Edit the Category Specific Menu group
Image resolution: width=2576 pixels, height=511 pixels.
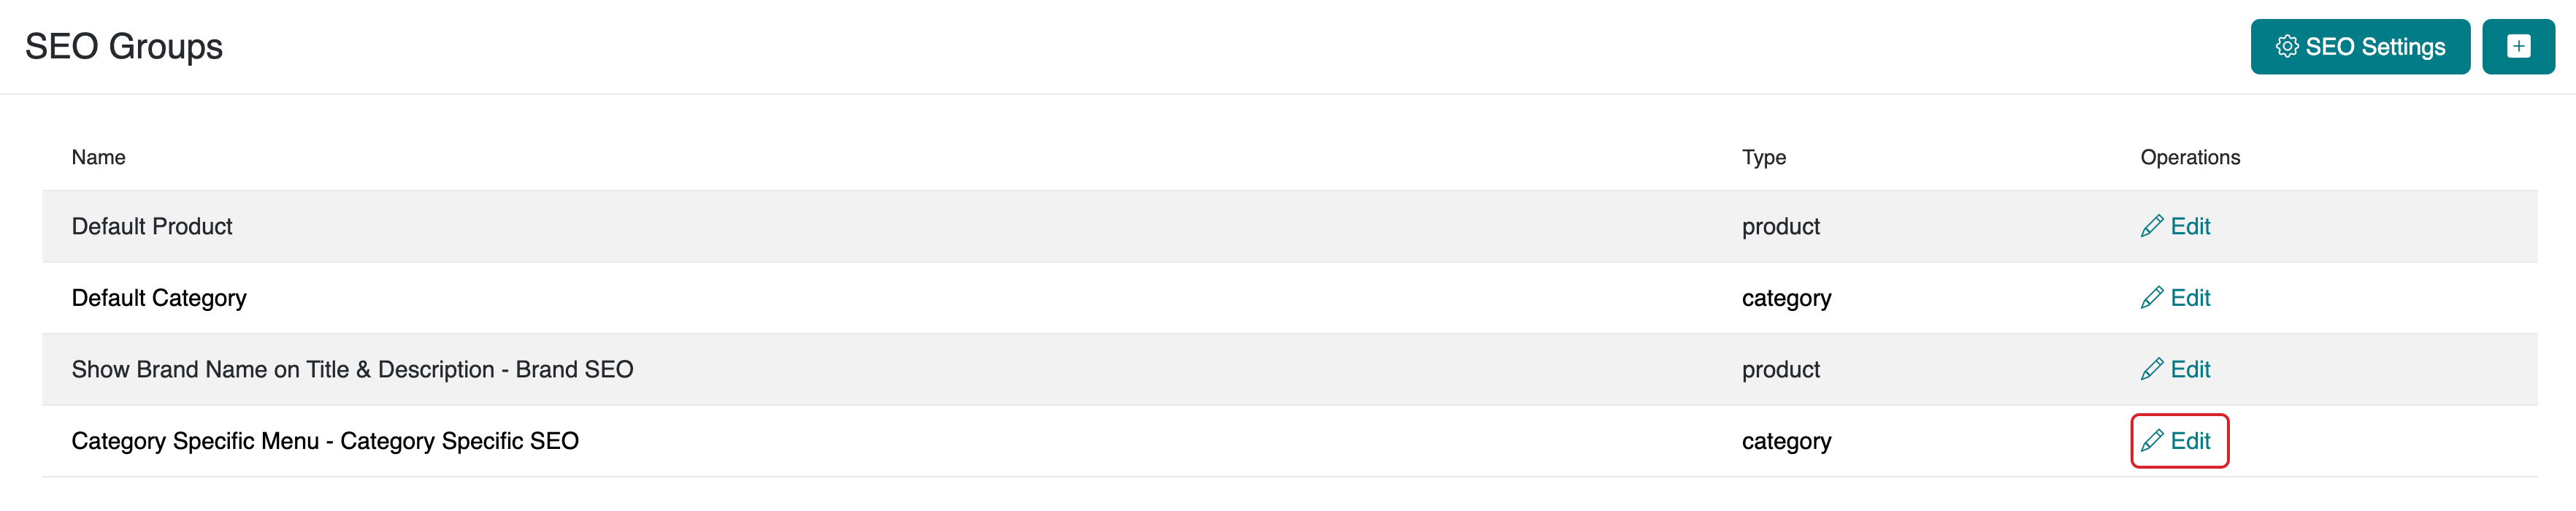tap(2189, 441)
